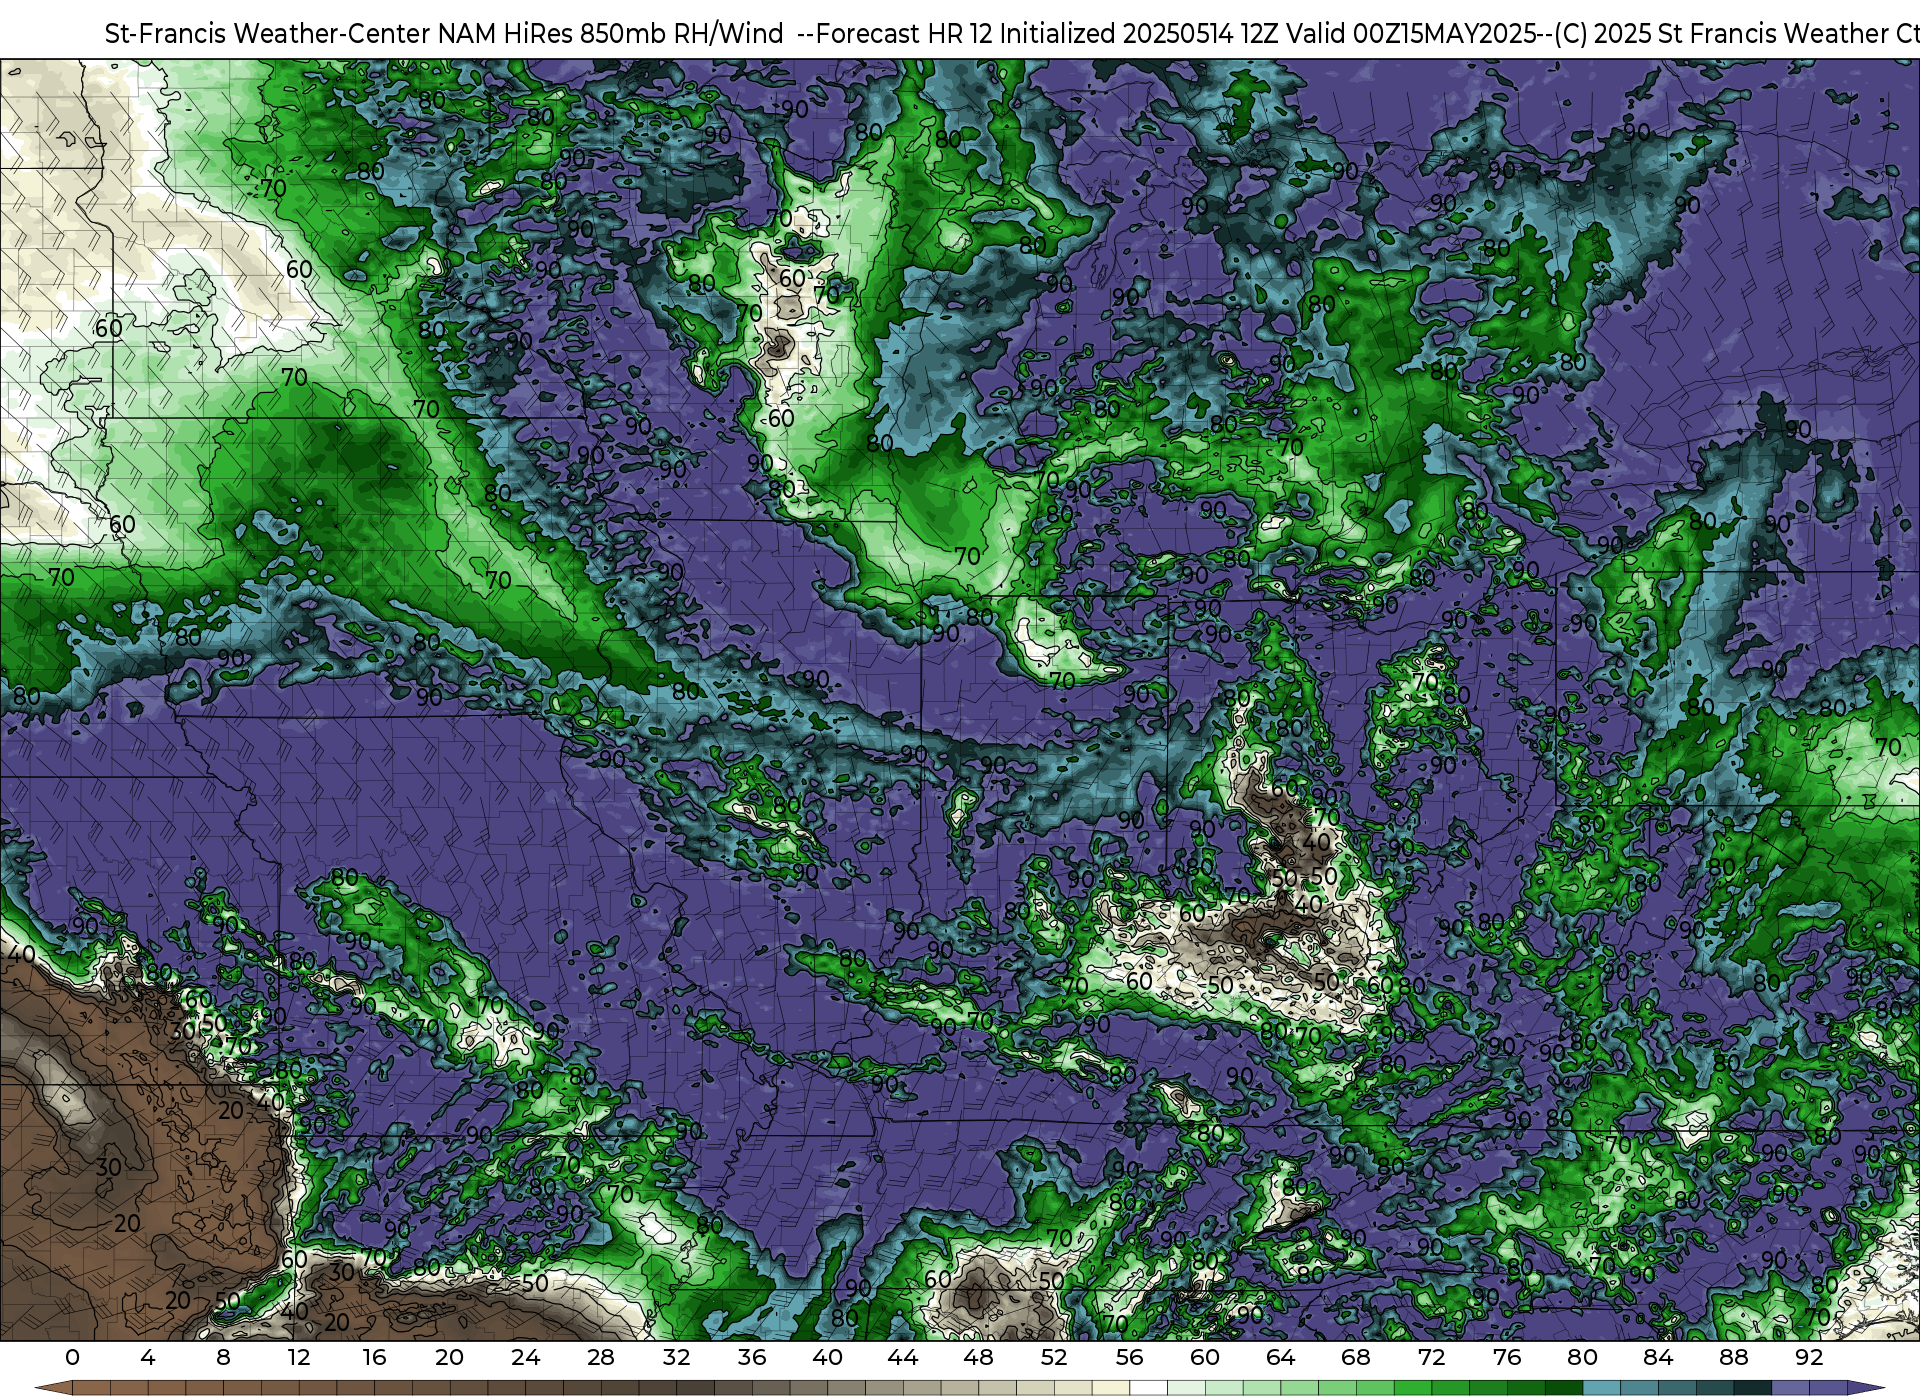1920x1400 pixels.
Task: Click the map title 'NAM HiRes 850mb RH/Wind'
Action: pyautogui.click(x=610, y=34)
